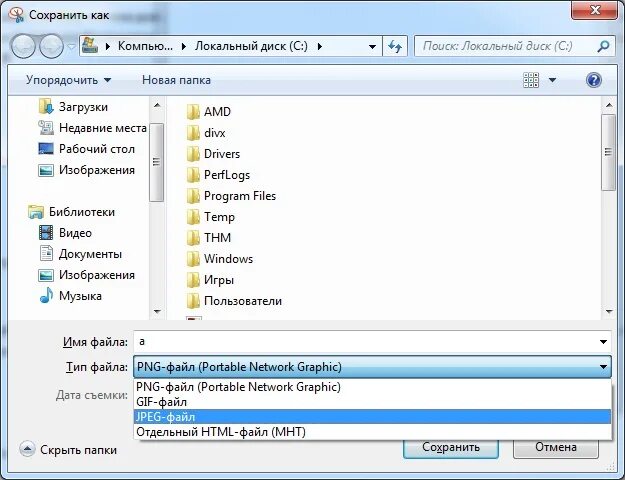Click the change view icon
The image size is (625, 480).
531,80
